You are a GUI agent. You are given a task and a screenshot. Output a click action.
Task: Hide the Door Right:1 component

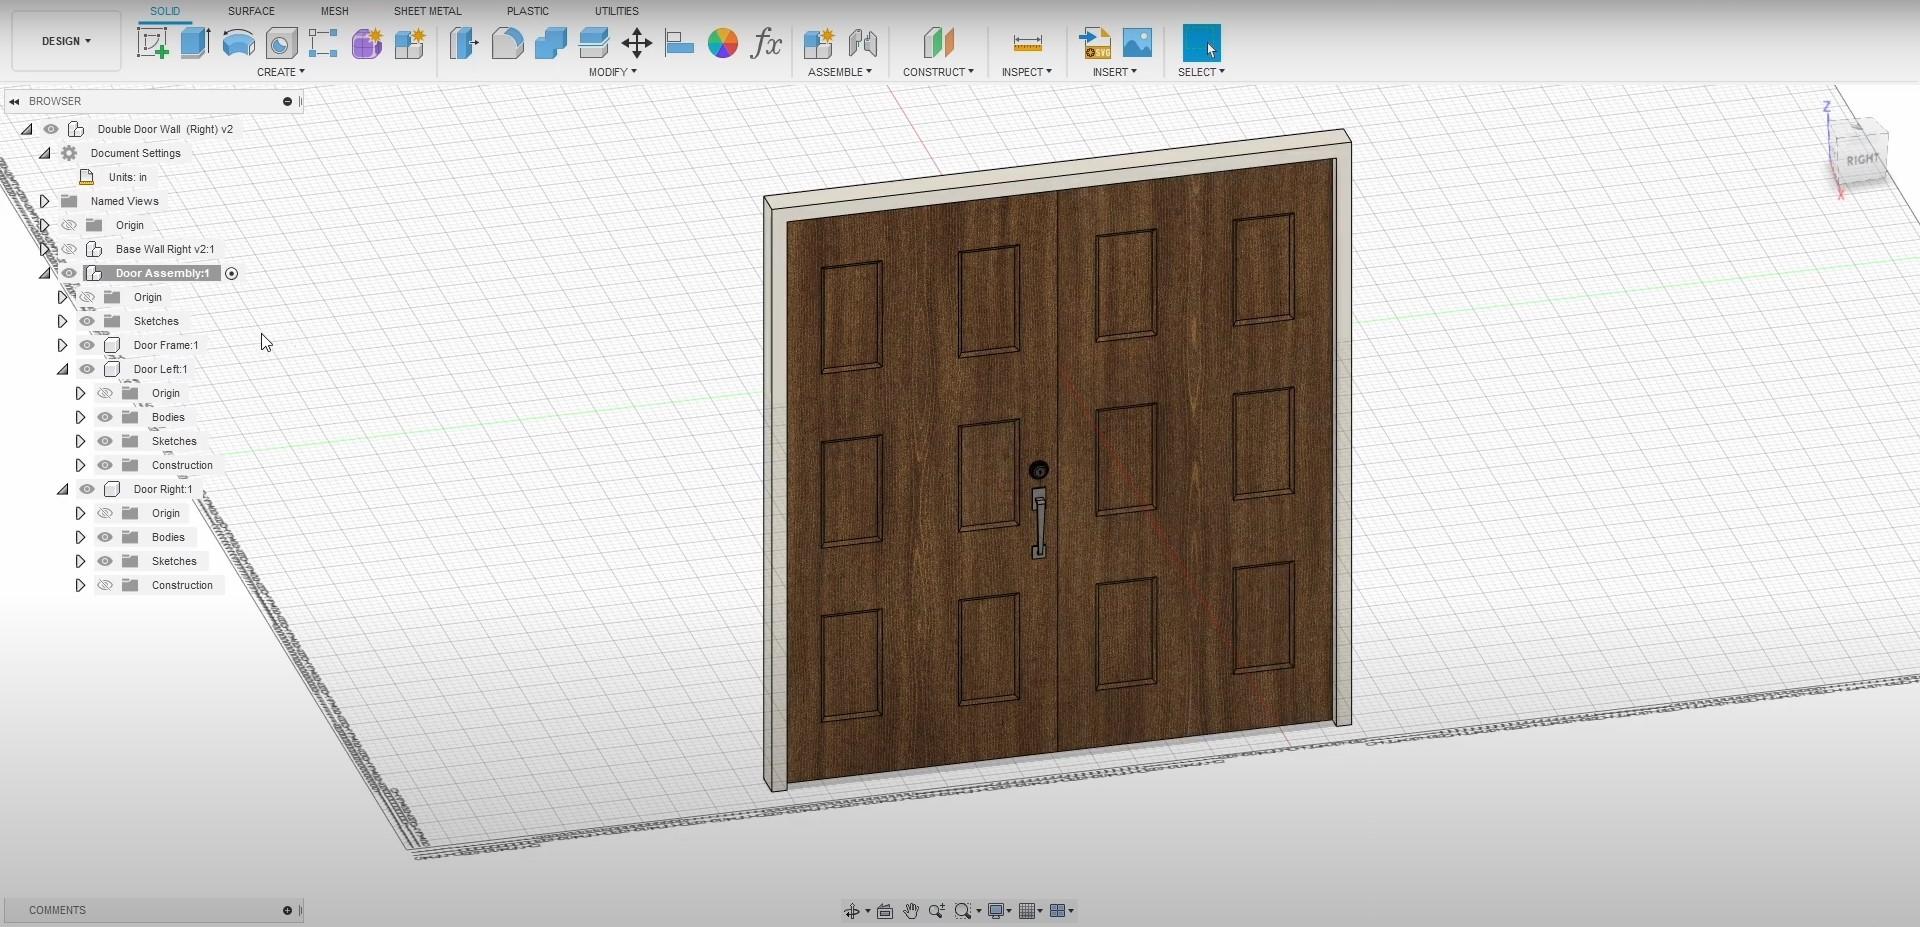pos(87,489)
